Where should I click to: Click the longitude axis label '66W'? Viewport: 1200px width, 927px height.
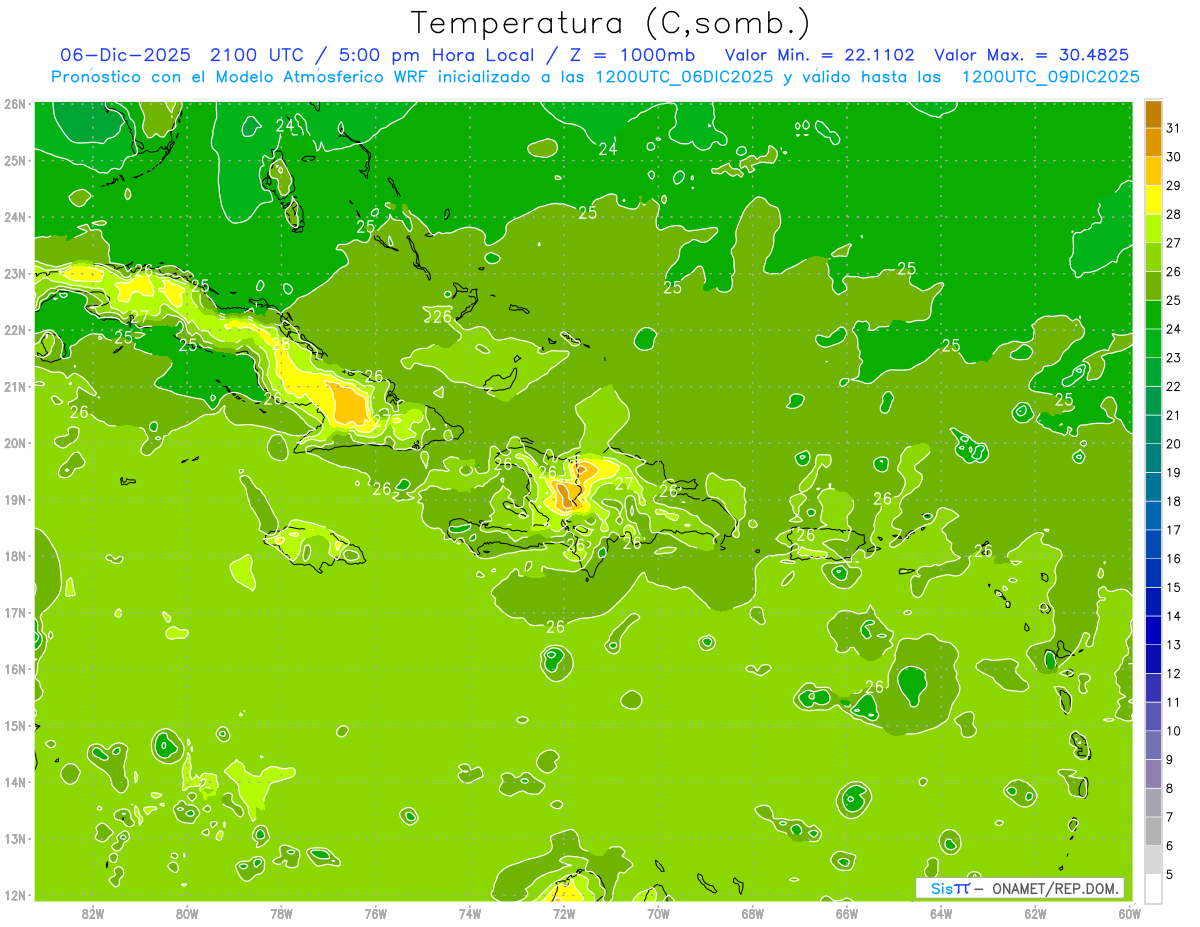(846, 913)
